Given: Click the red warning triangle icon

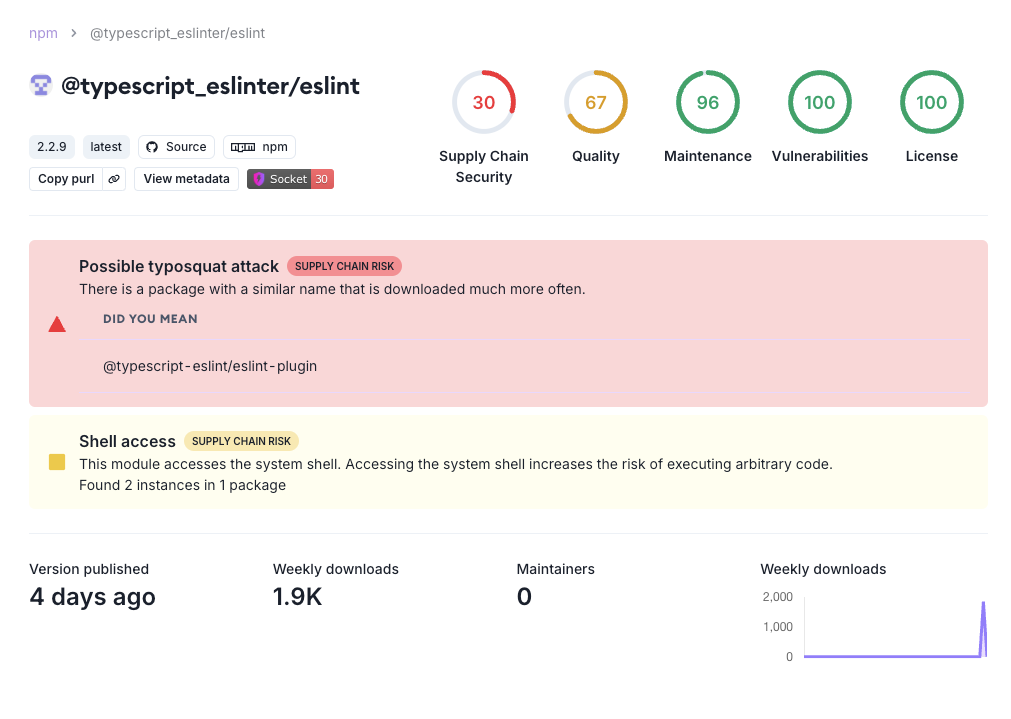Looking at the screenshot, I should coord(57,324).
